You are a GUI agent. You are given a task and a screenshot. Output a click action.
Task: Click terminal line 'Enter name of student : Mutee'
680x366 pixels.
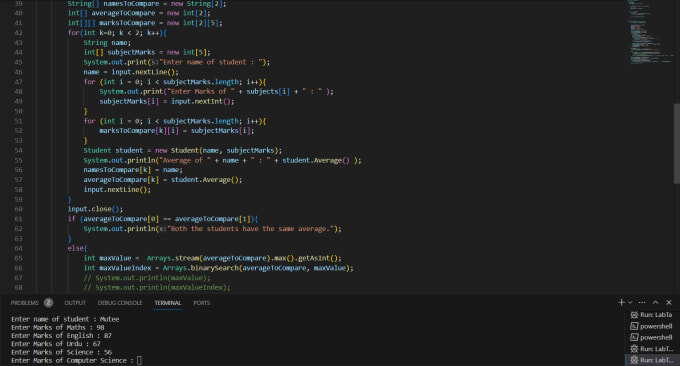pyautogui.click(x=65, y=319)
